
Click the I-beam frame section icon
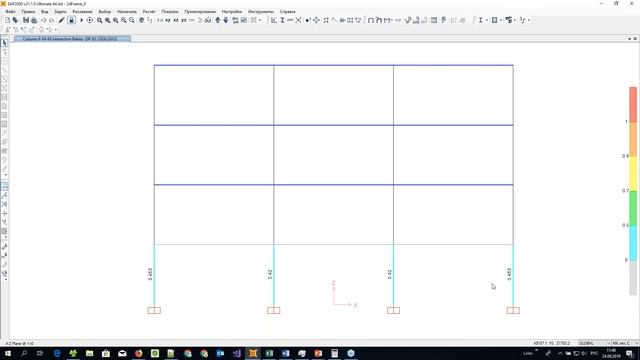(x=282, y=20)
